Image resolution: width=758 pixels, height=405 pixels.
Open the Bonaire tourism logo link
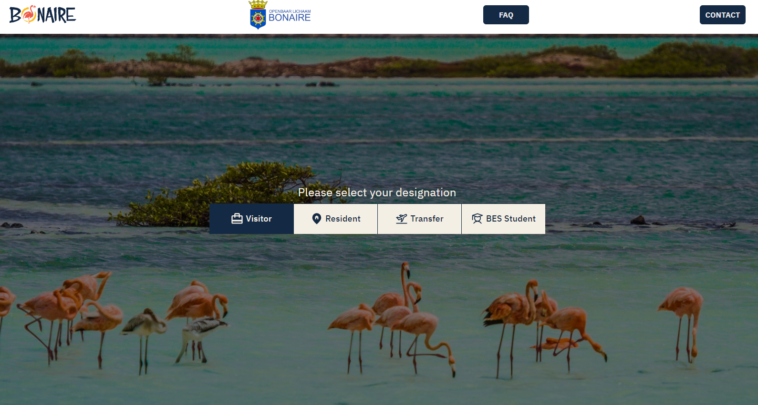click(43, 14)
